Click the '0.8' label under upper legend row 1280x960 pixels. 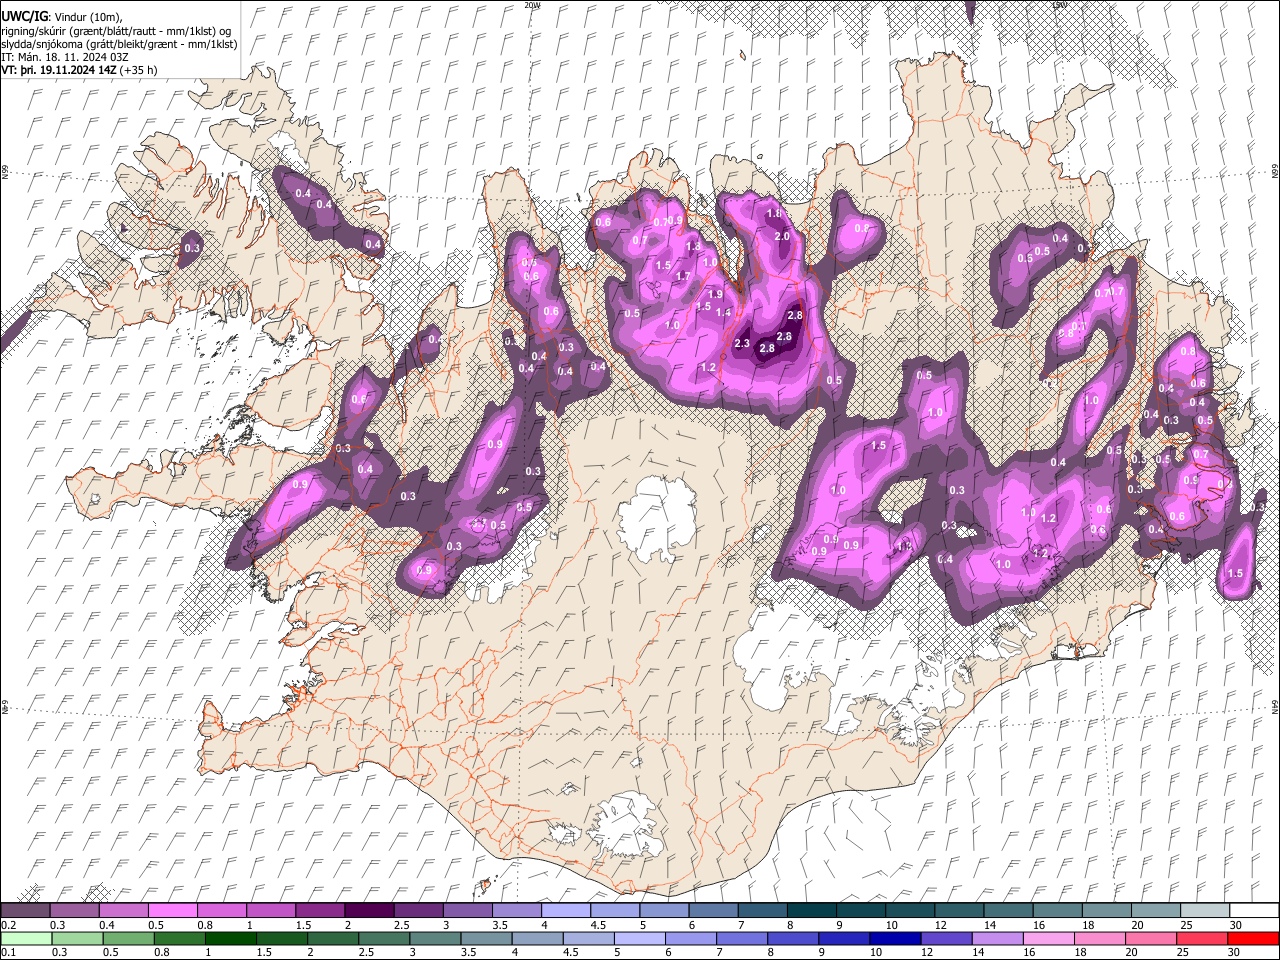pyautogui.click(x=205, y=925)
